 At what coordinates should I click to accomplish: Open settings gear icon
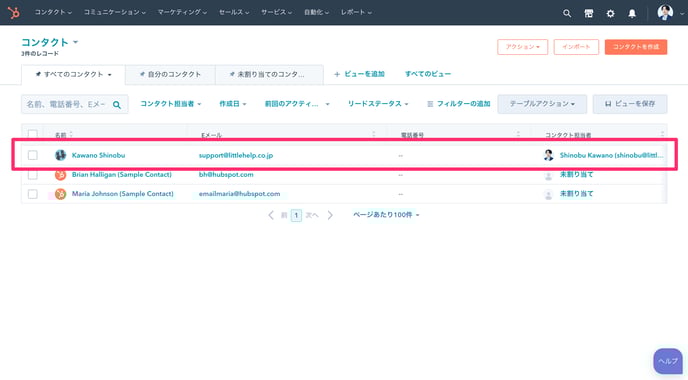pos(610,13)
